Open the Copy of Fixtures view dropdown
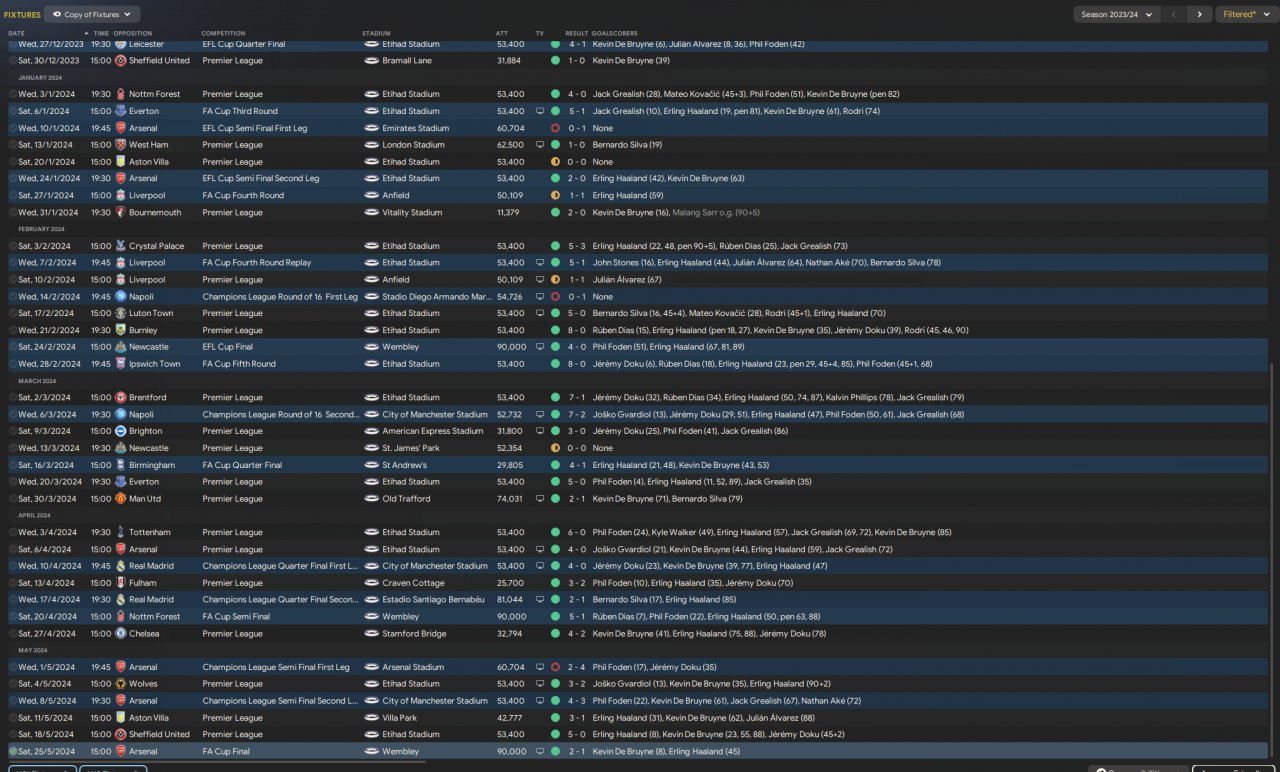This screenshot has width=1280, height=772. tap(92, 15)
